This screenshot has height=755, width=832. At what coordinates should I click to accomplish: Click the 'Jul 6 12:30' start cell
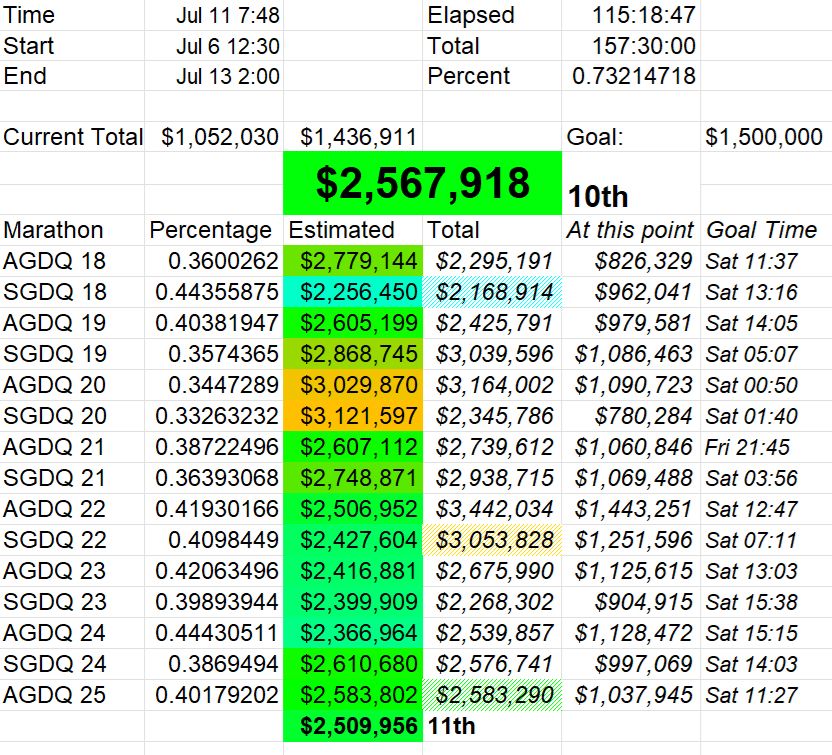[214, 46]
